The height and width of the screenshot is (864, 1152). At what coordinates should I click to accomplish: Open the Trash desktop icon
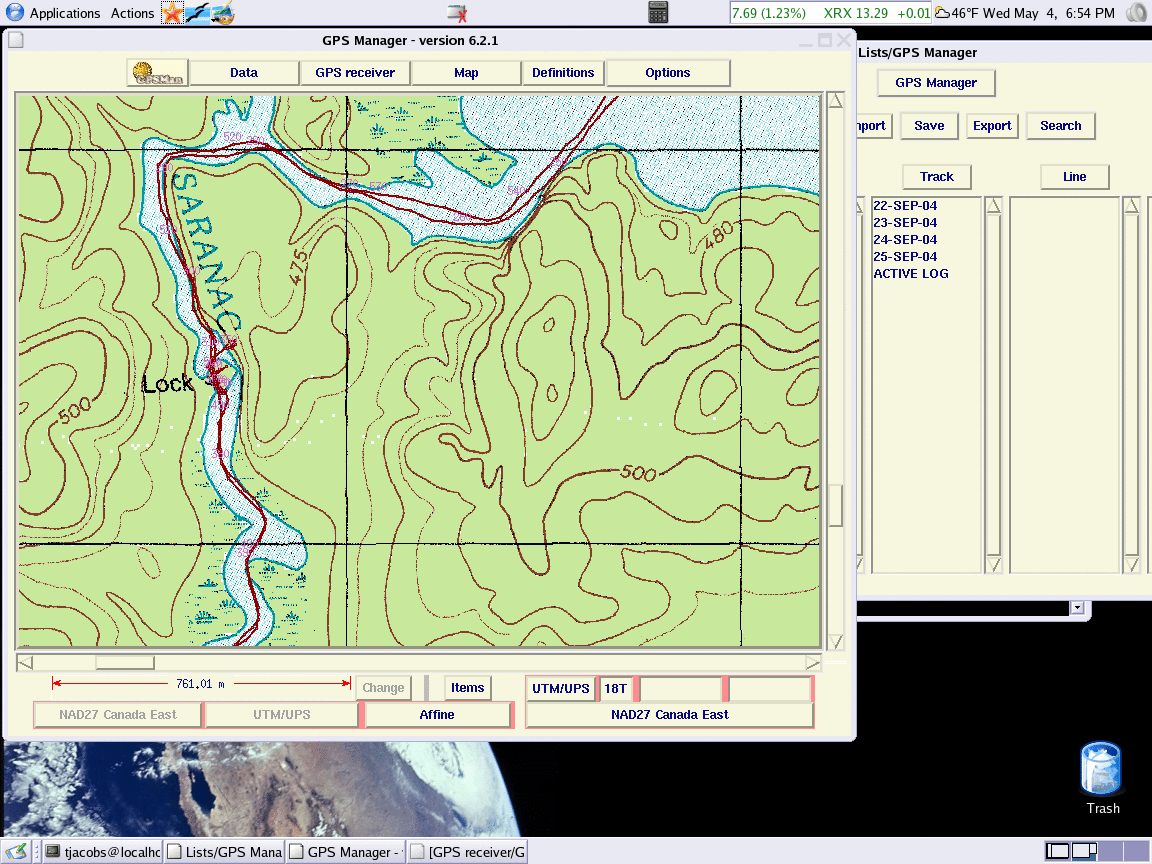[x=1102, y=777]
